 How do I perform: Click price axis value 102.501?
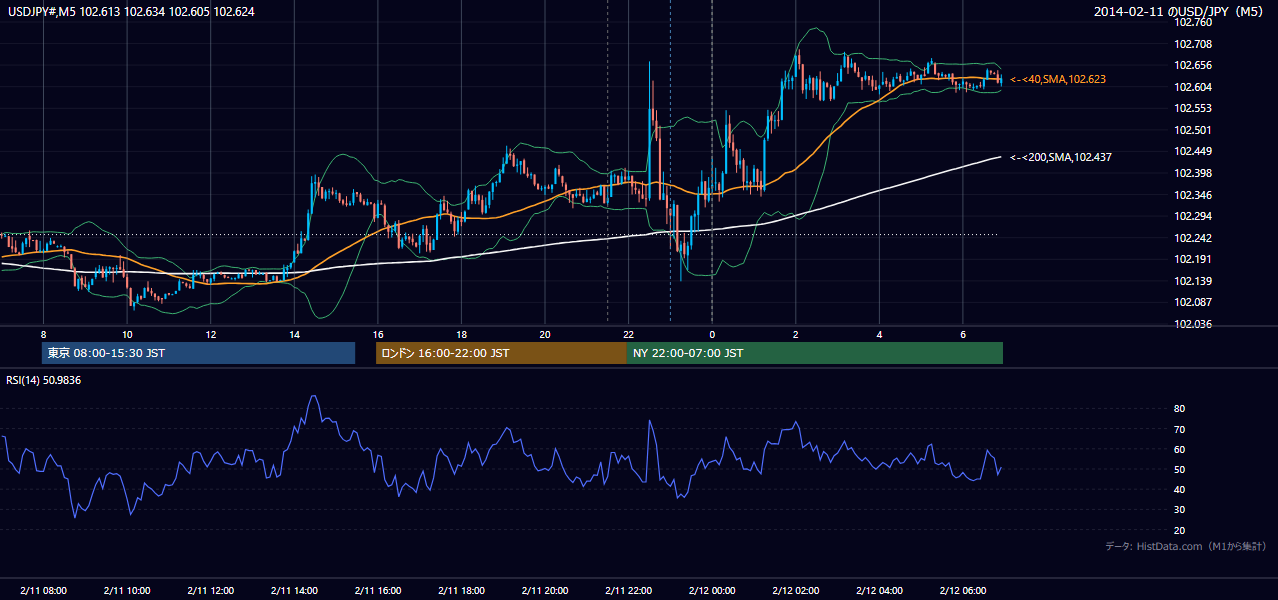tap(1195, 130)
